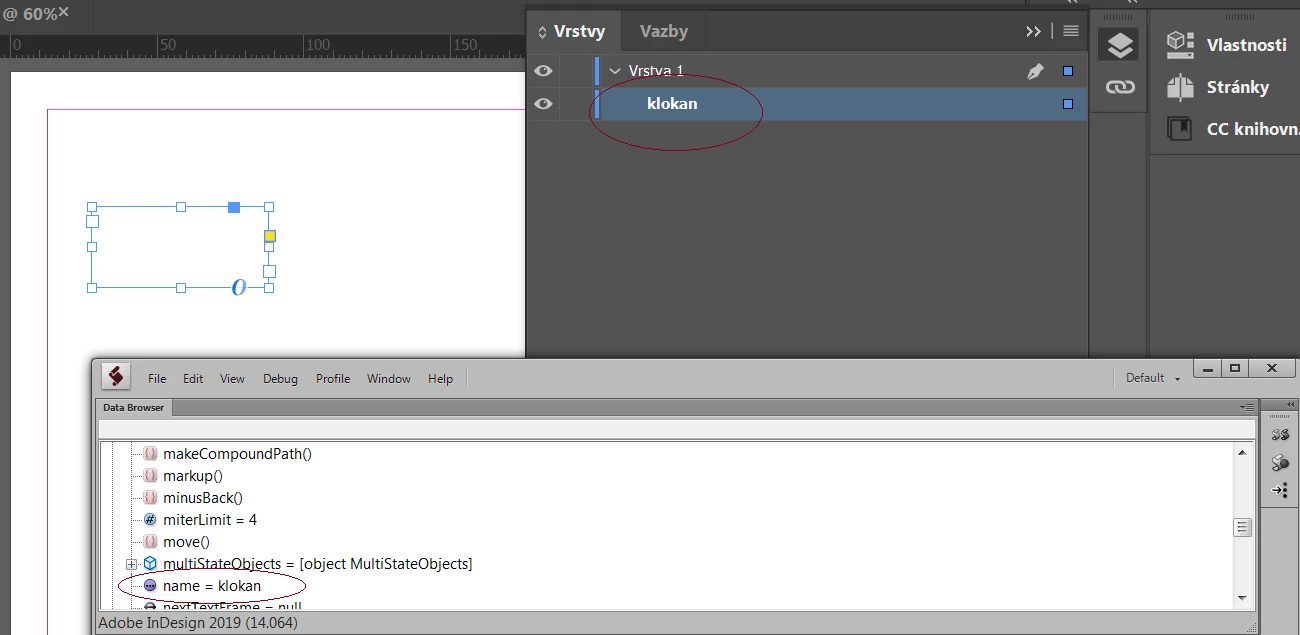Open the View menu in ExtendScript Toolkit
The width and height of the screenshot is (1300, 635).
pyautogui.click(x=232, y=378)
